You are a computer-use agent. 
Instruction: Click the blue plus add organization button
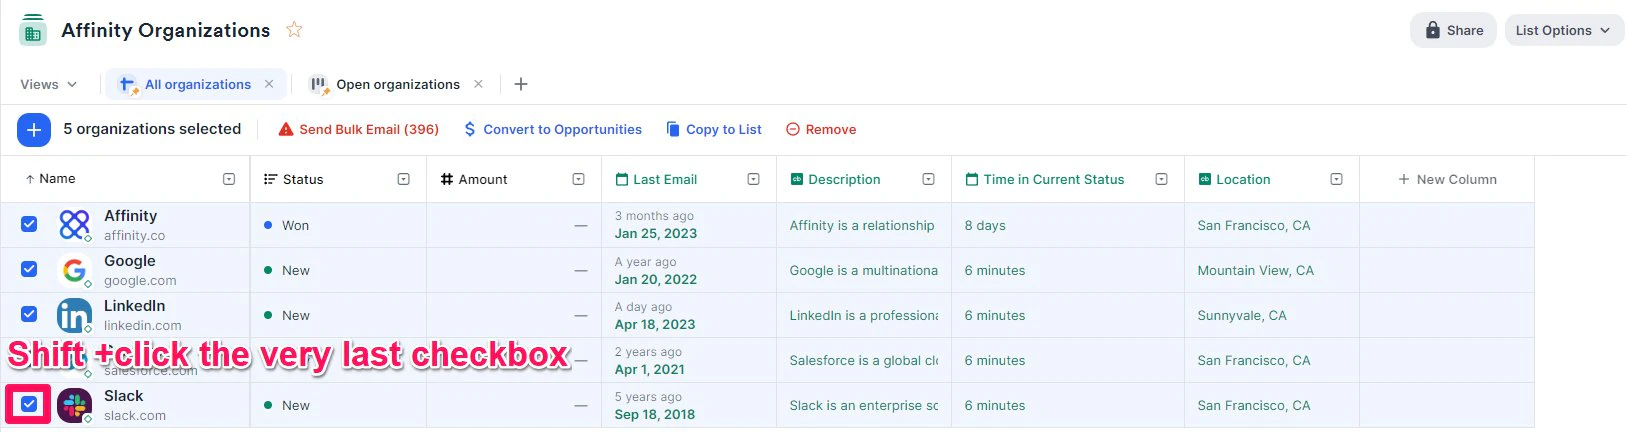pos(34,129)
